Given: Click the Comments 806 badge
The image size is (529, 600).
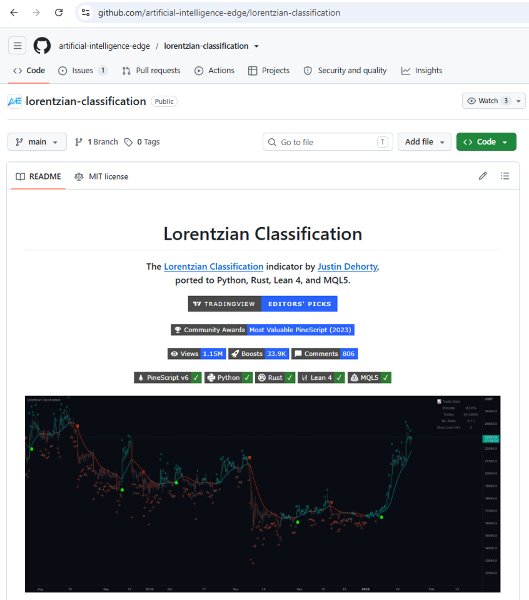Looking at the screenshot, I should (325, 354).
